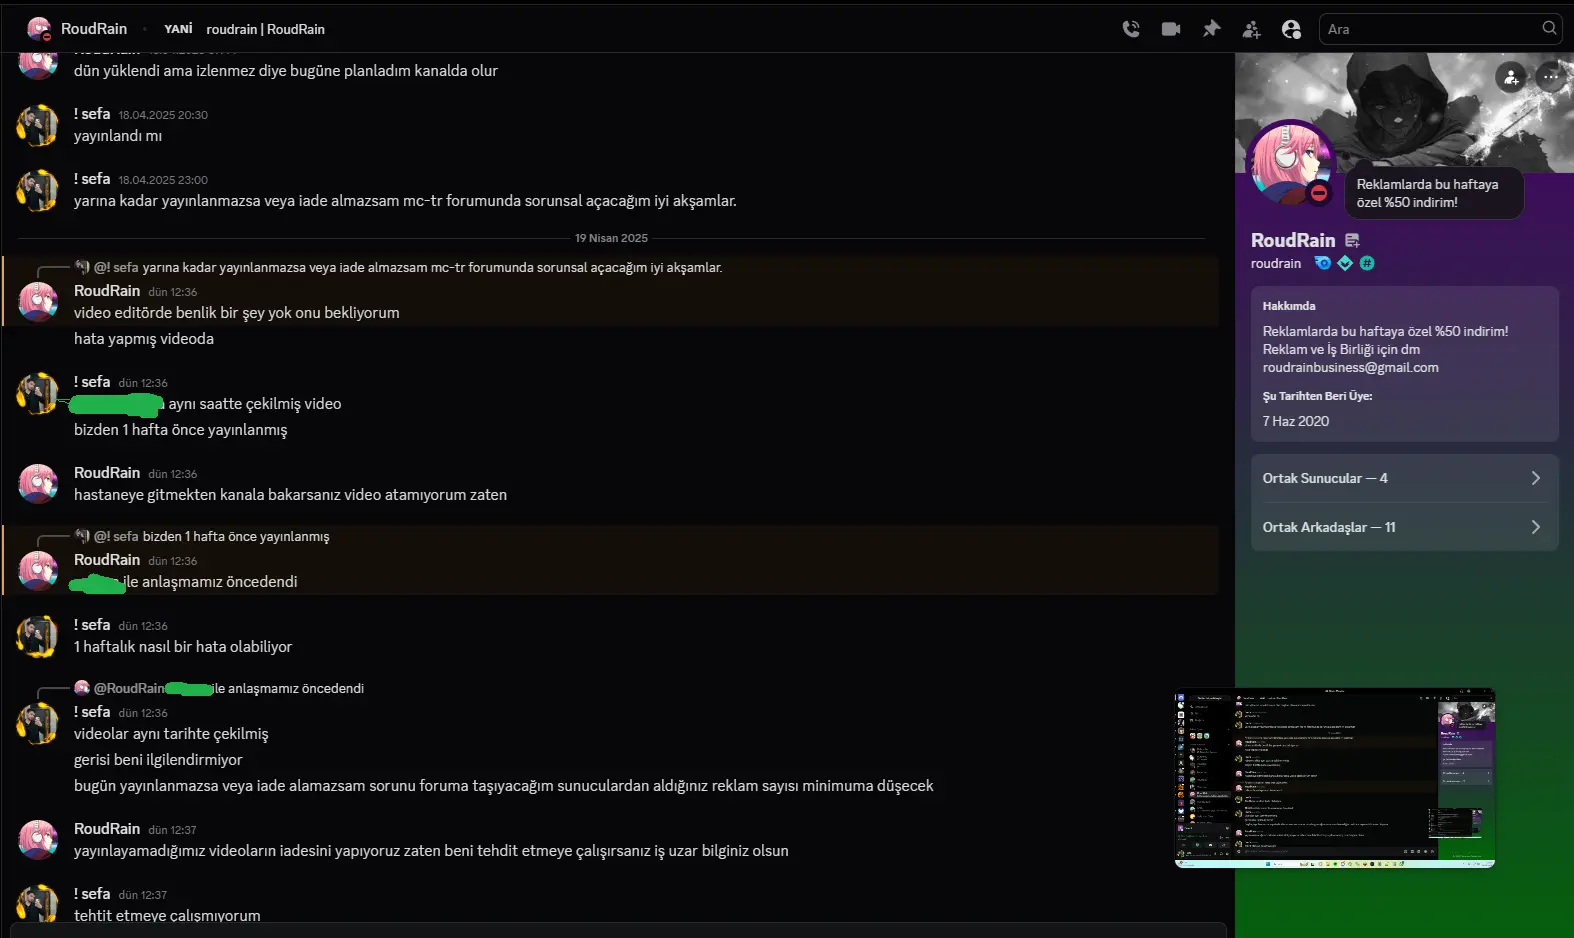Toggle the user profile panel icon
Viewport: 1574px width, 938px height.
pos(1291,29)
